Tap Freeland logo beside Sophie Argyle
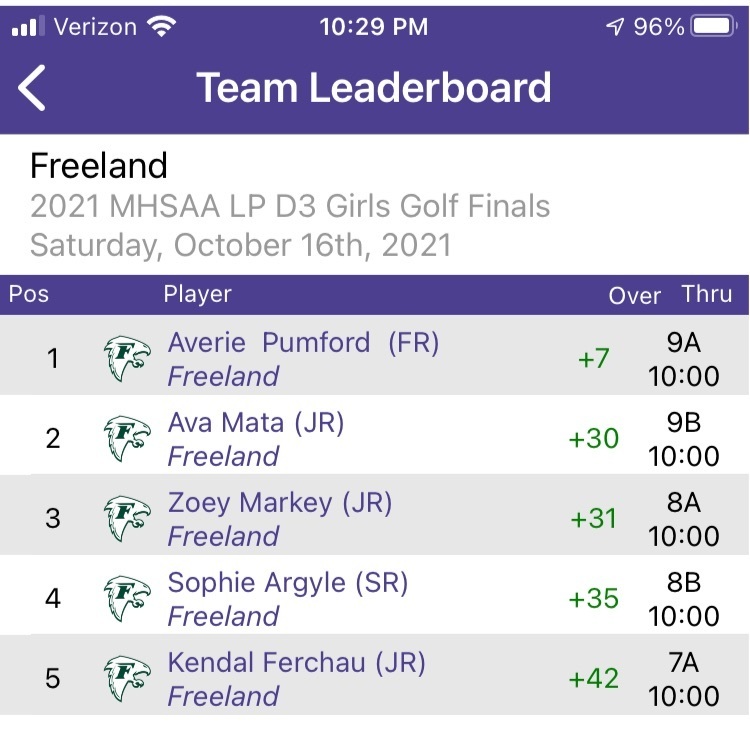Screen dimensions: 750x750 point(127,598)
